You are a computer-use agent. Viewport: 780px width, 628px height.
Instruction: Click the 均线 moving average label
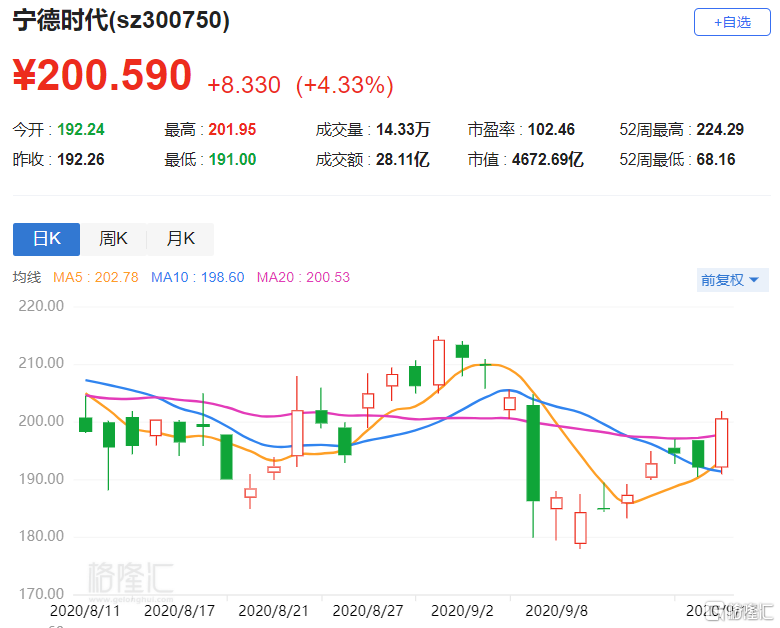[27, 277]
